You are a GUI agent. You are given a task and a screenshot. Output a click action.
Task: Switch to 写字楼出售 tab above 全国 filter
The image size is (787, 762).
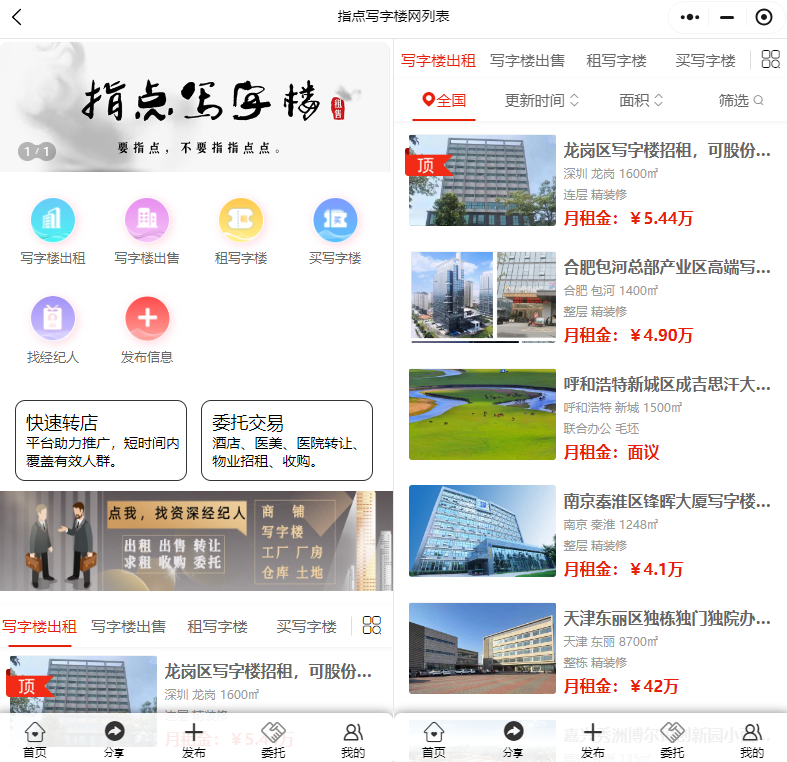point(527,60)
